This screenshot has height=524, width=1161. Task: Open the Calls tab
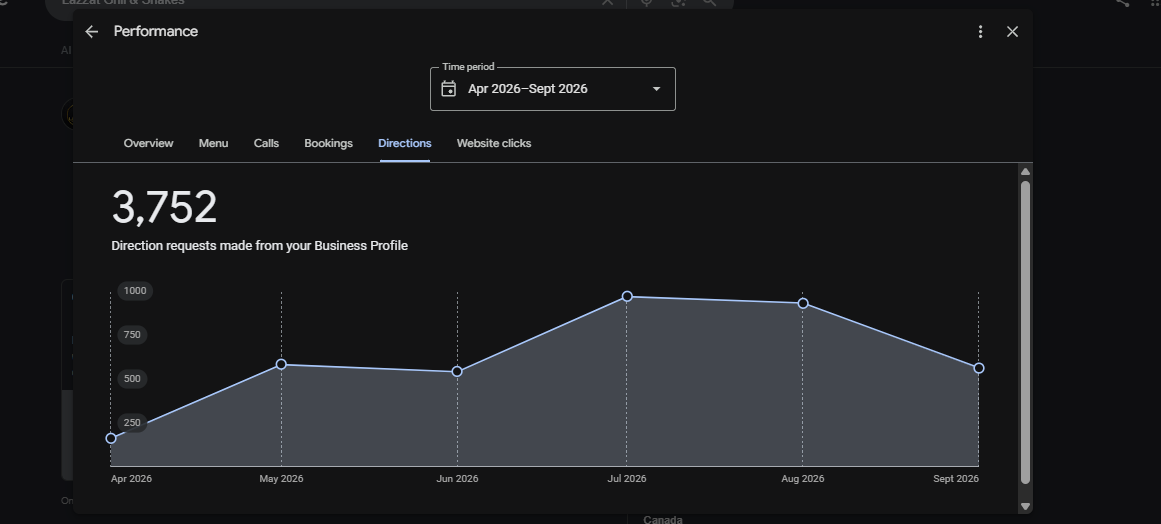267,144
